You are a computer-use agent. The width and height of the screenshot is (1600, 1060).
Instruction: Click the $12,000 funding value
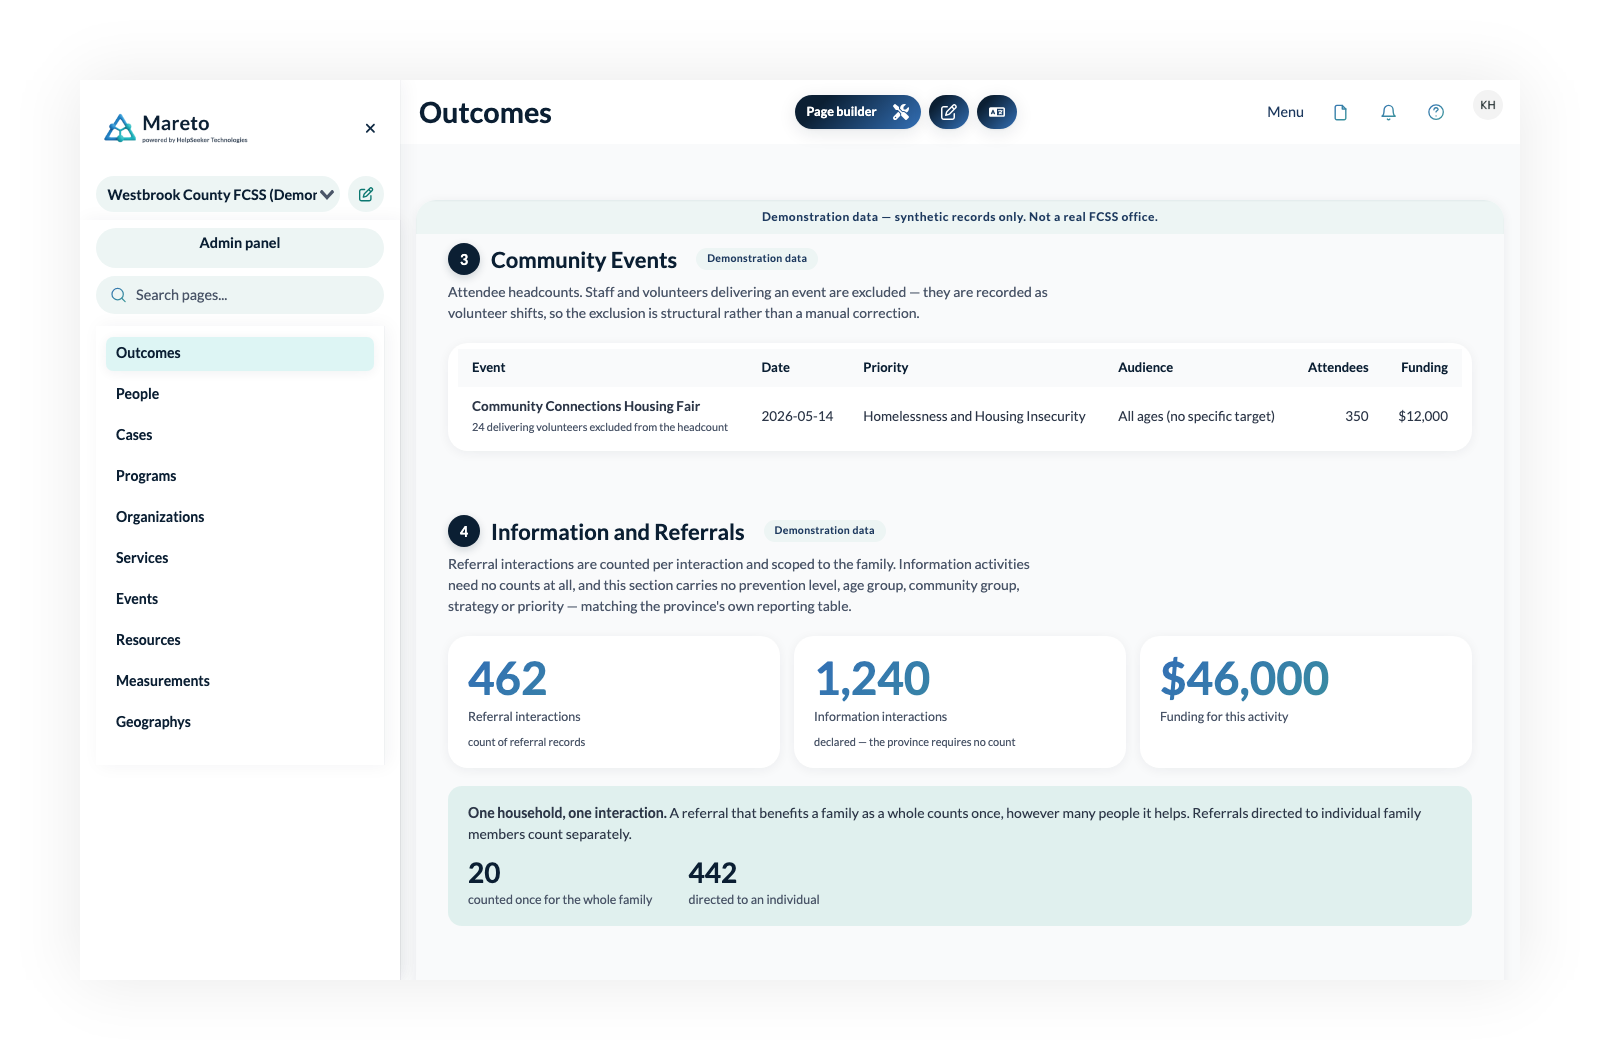[1423, 416]
